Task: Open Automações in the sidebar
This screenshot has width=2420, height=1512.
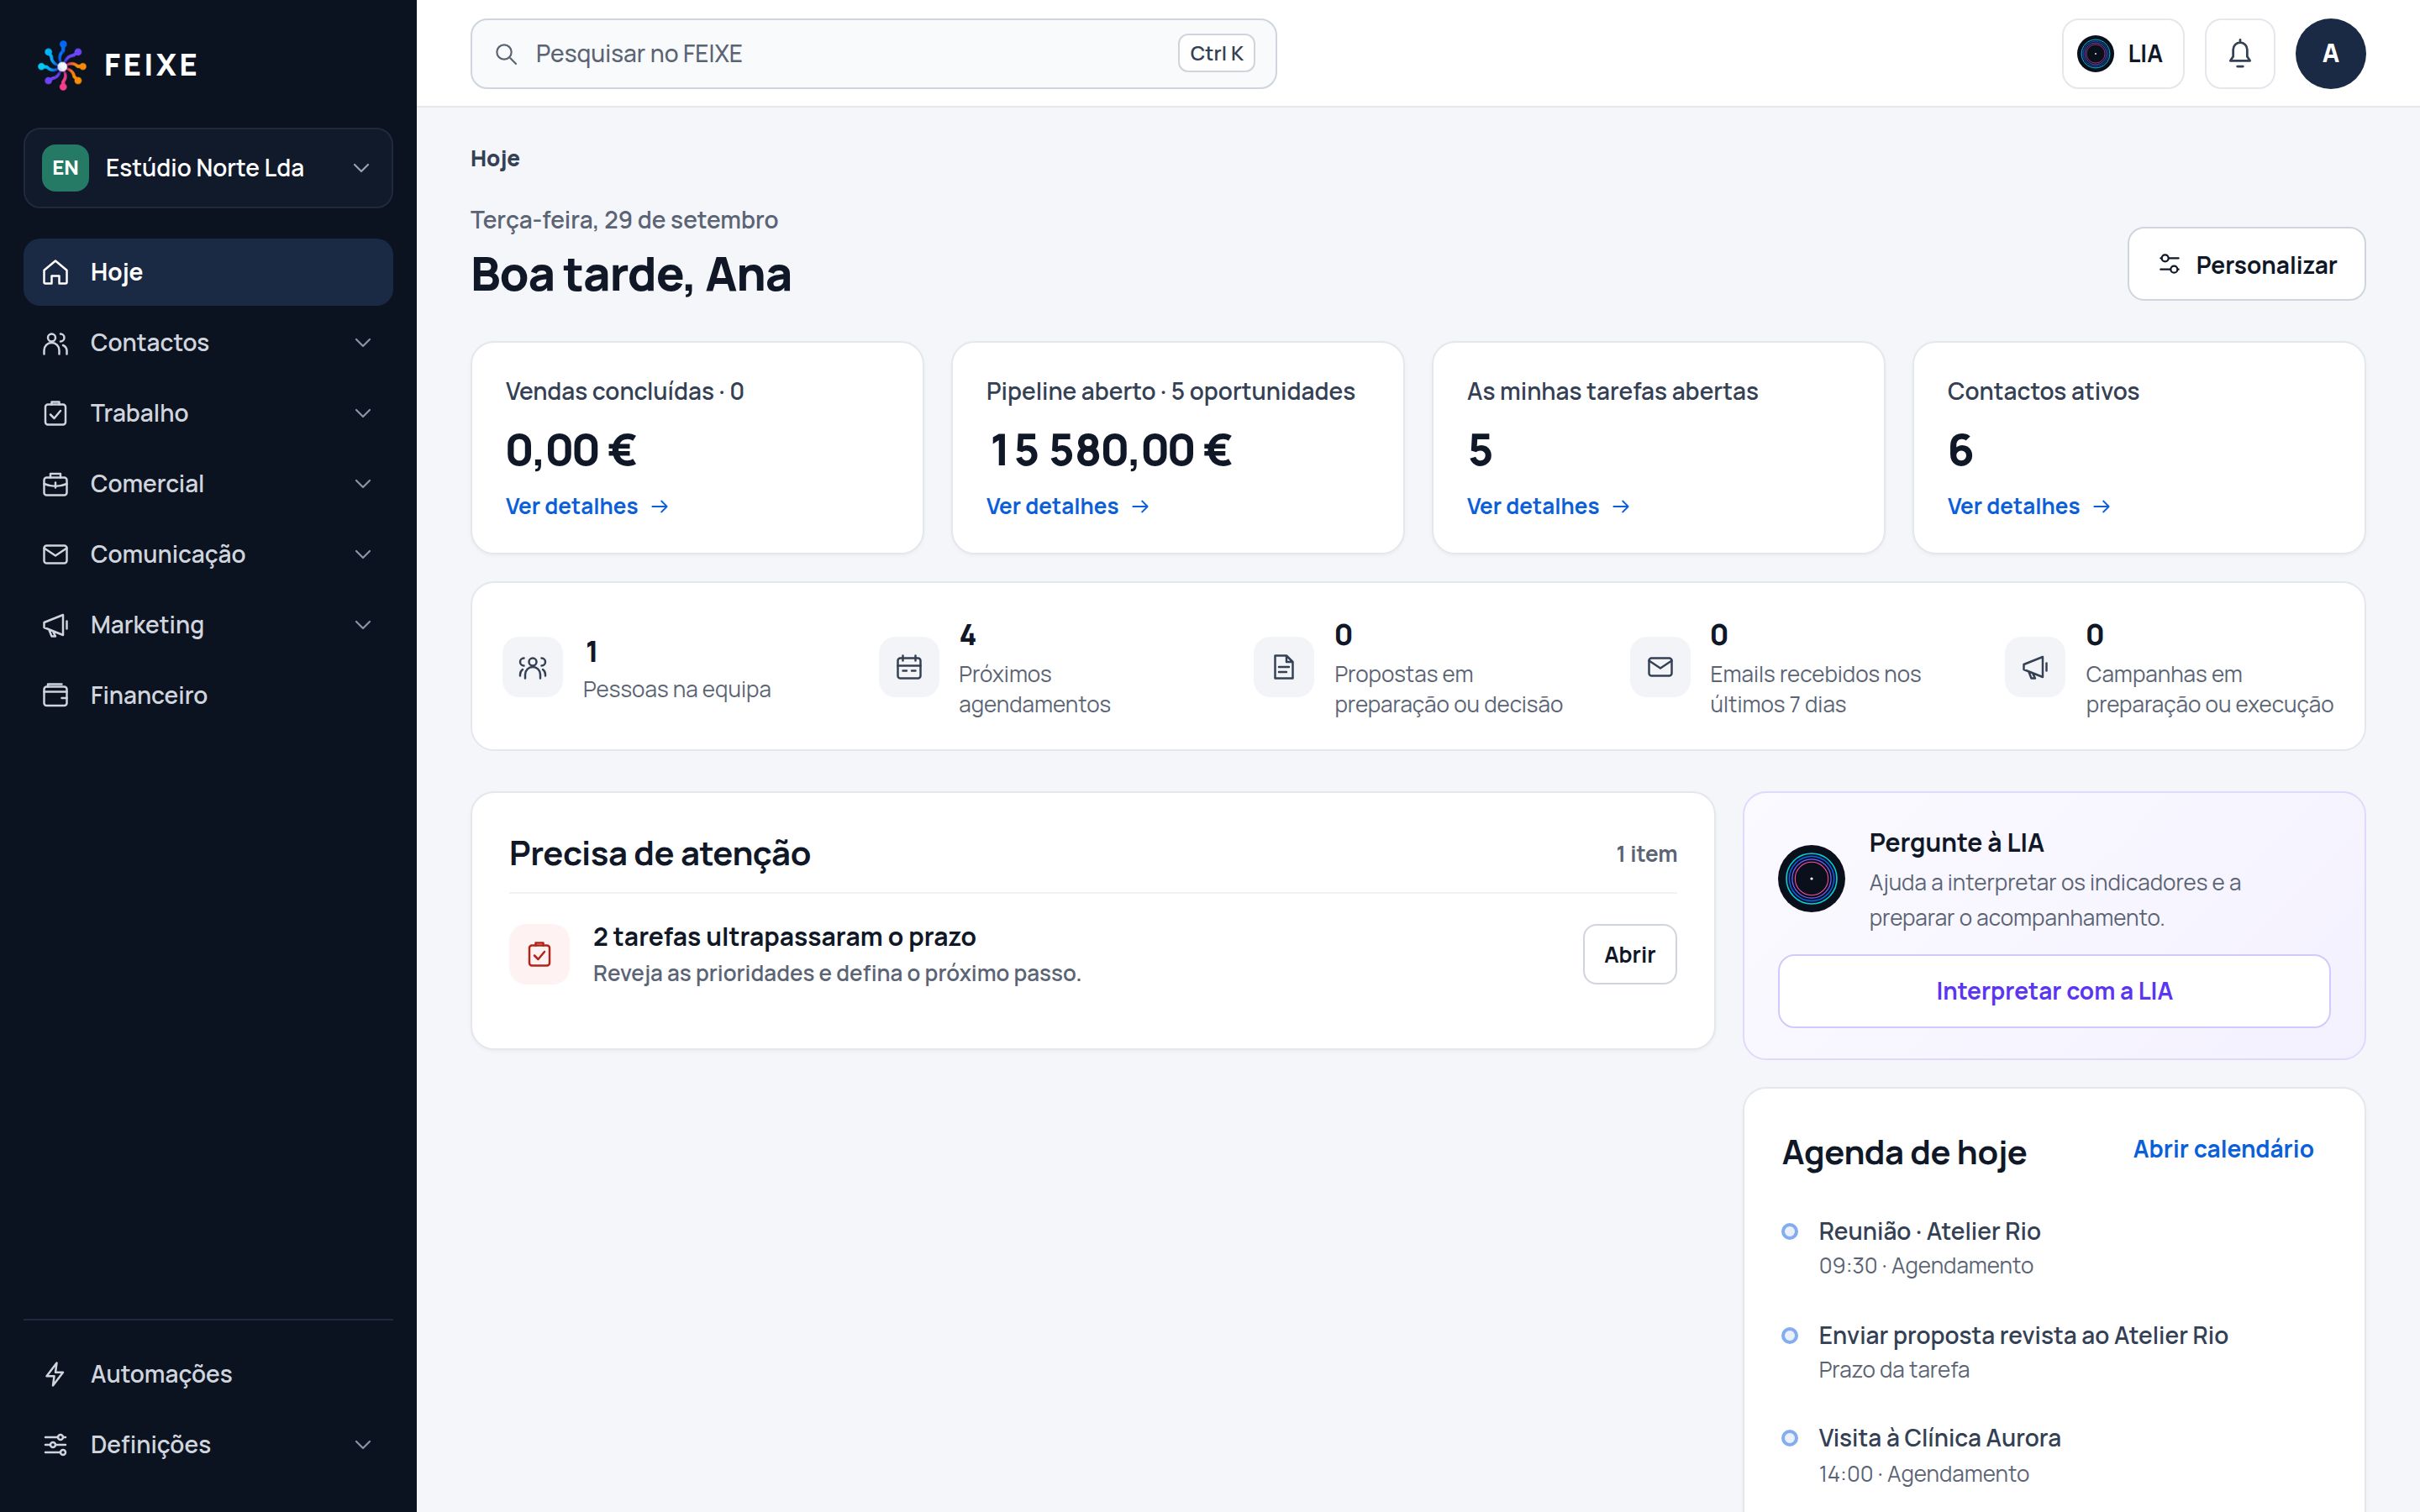Action: pyautogui.click(x=208, y=1373)
